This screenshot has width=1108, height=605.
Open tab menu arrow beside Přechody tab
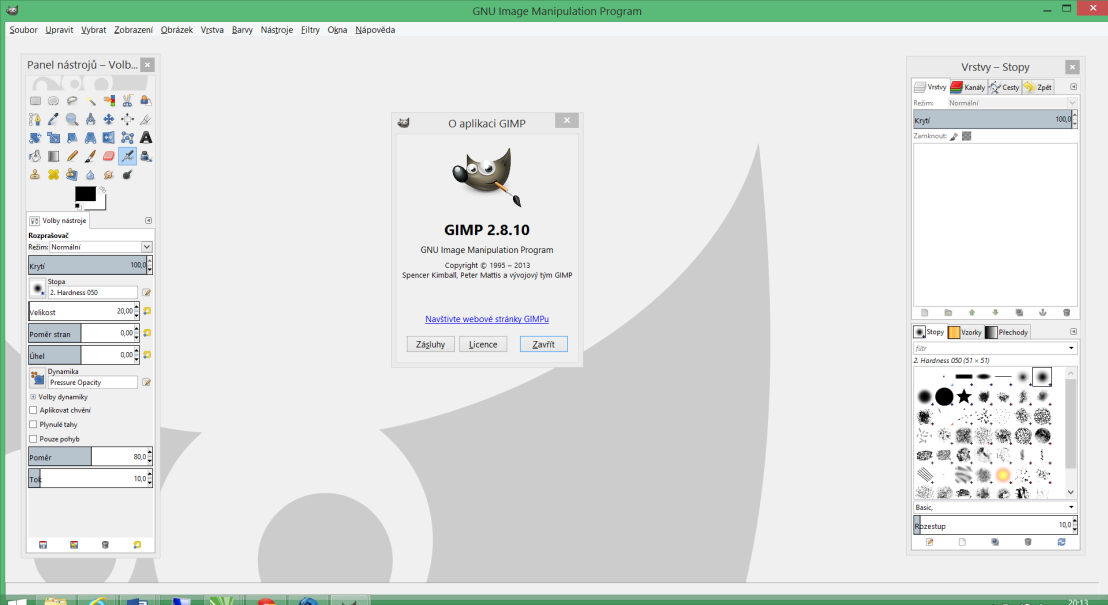[x=1073, y=331]
